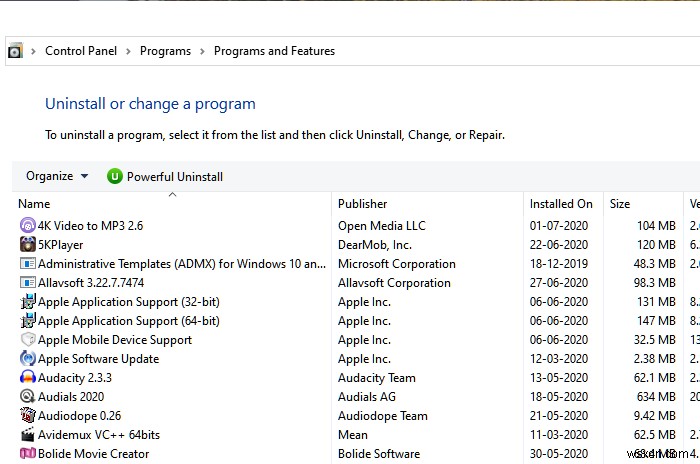Click the Powerful Uninstall button
The width and height of the screenshot is (700, 464).
coord(174,177)
